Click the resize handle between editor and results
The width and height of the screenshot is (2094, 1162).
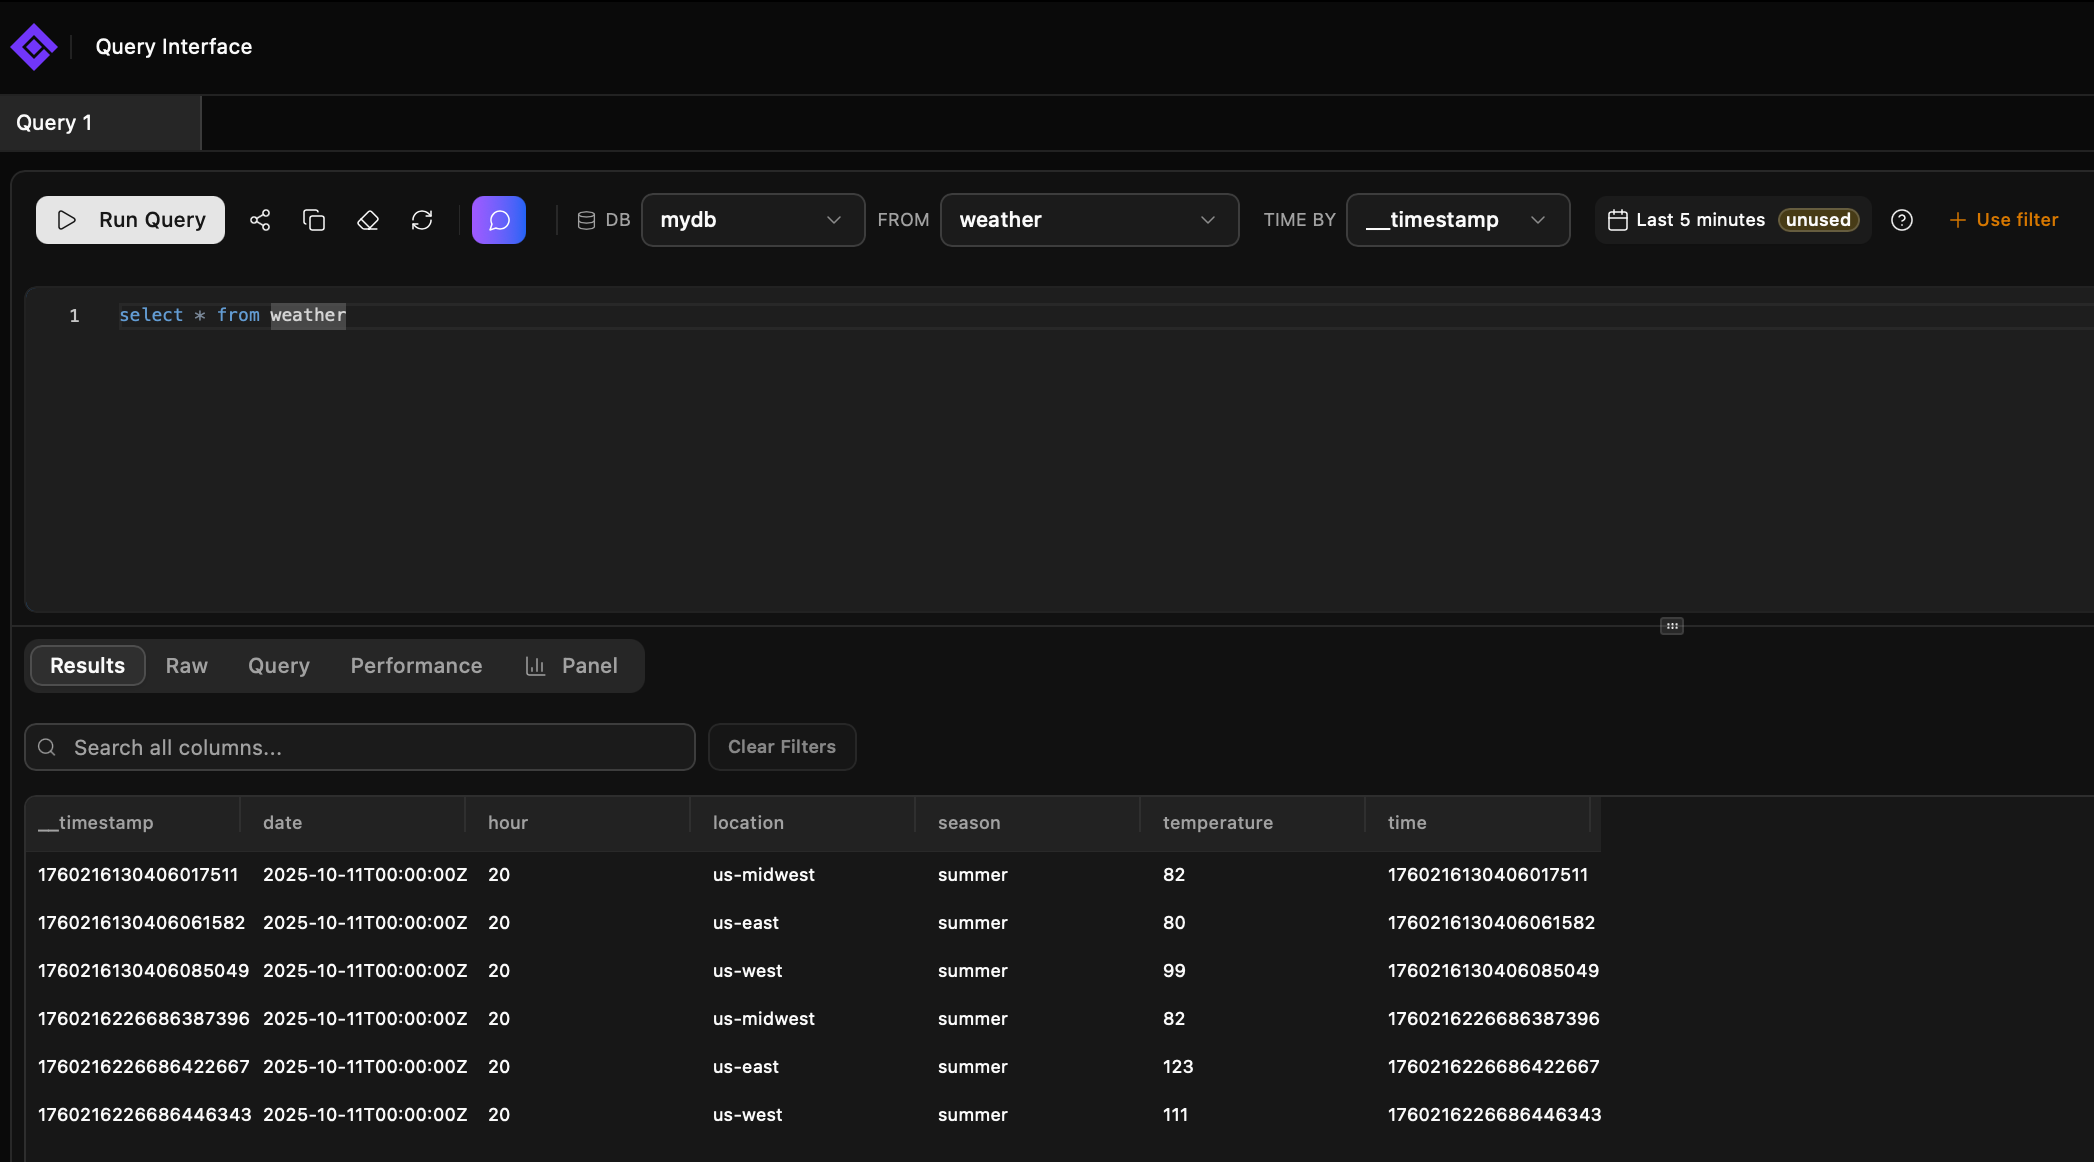(x=1672, y=626)
